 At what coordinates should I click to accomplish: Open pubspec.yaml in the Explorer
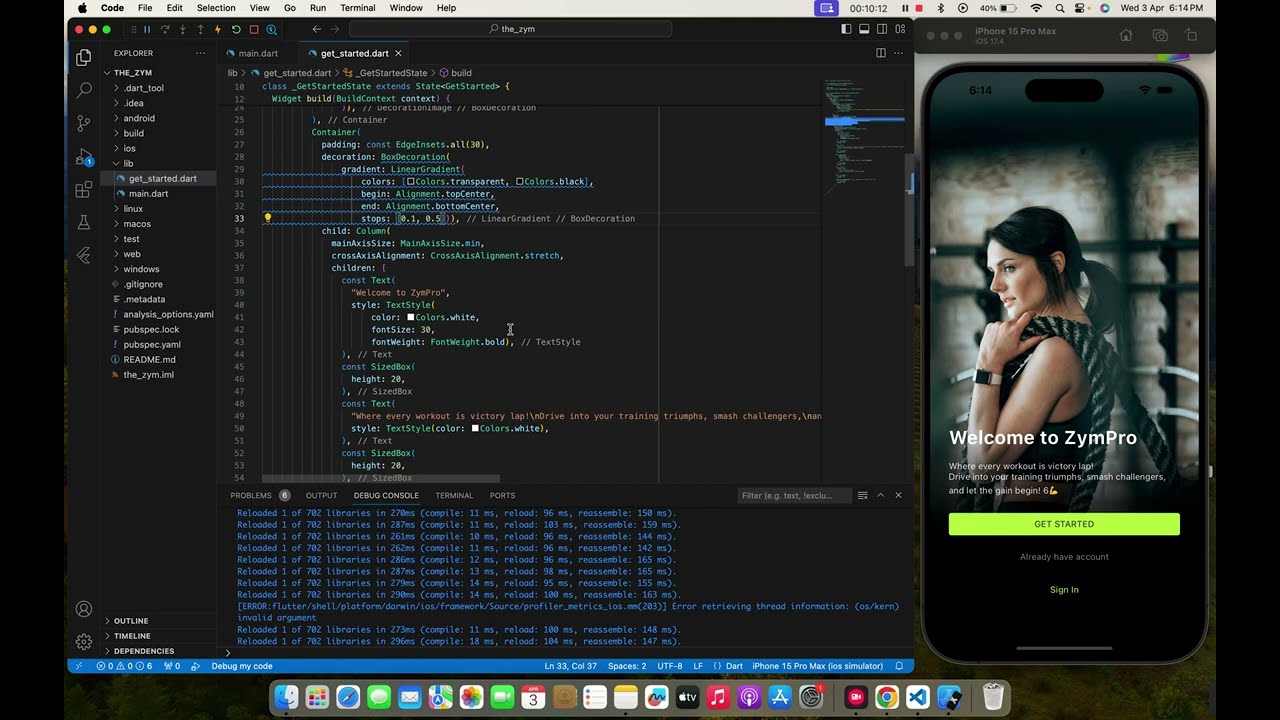click(x=152, y=345)
